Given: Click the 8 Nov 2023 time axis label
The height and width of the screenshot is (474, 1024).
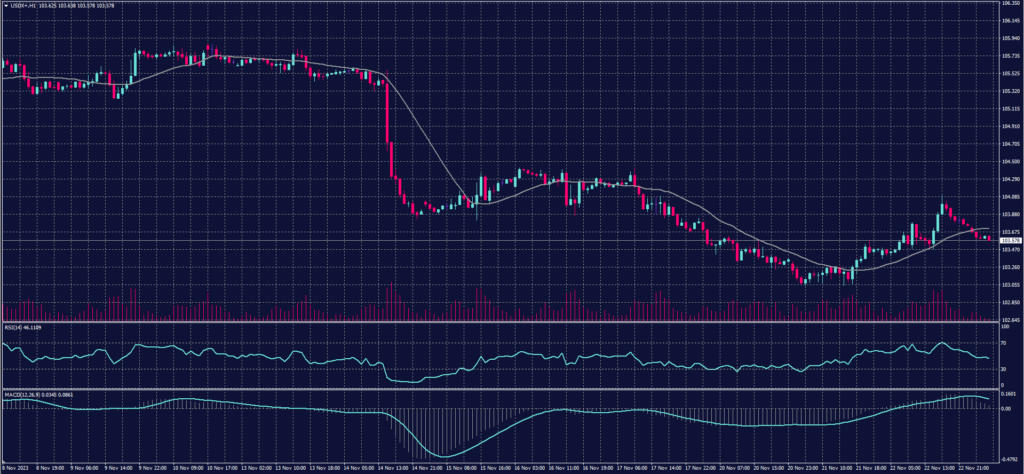Looking at the screenshot, I should pyautogui.click(x=14, y=467).
